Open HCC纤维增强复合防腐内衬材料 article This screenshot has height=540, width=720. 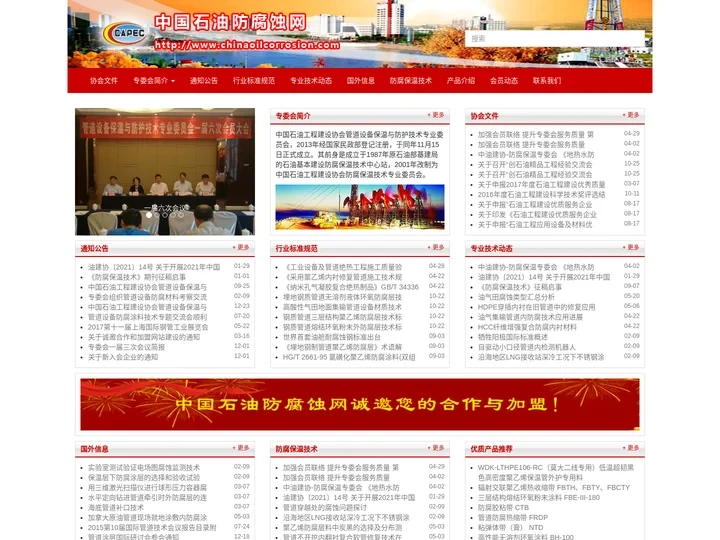tap(527, 327)
